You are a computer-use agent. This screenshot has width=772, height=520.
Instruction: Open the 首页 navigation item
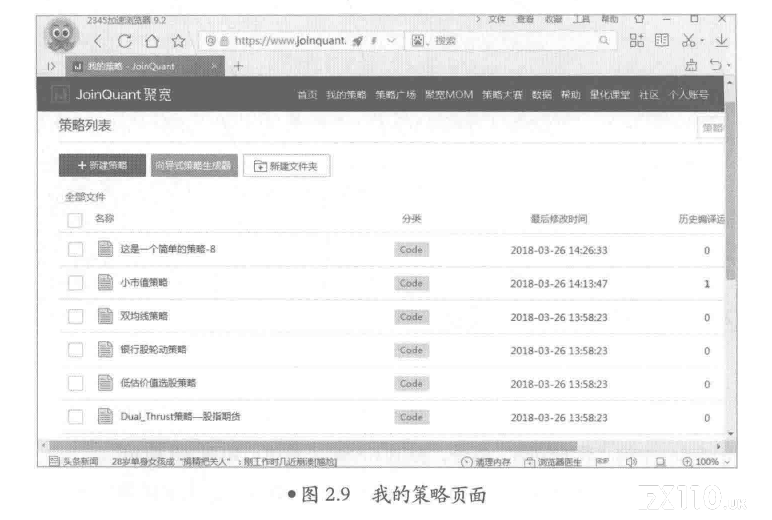pyautogui.click(x=307, y=95)
